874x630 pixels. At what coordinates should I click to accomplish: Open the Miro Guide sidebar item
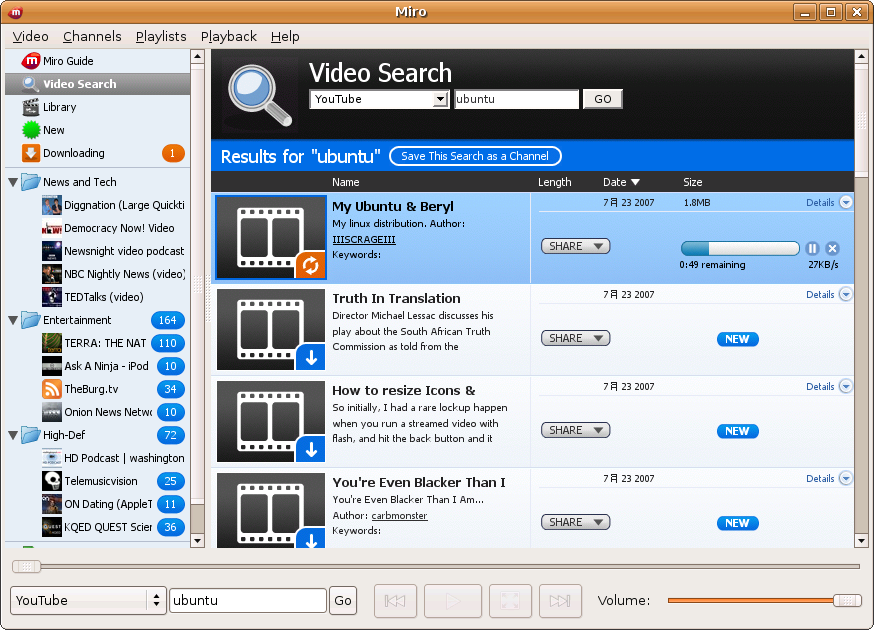pos(98,61)
